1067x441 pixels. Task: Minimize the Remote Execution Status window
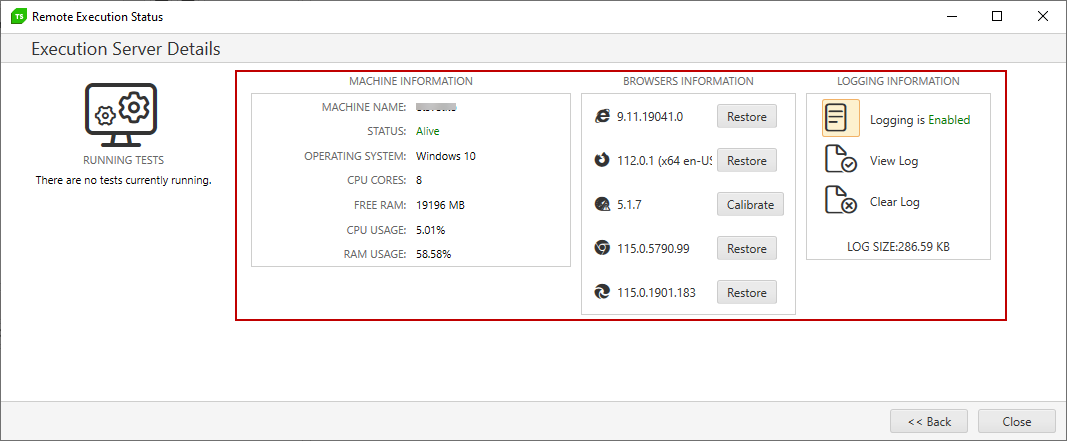coord(951,16)
